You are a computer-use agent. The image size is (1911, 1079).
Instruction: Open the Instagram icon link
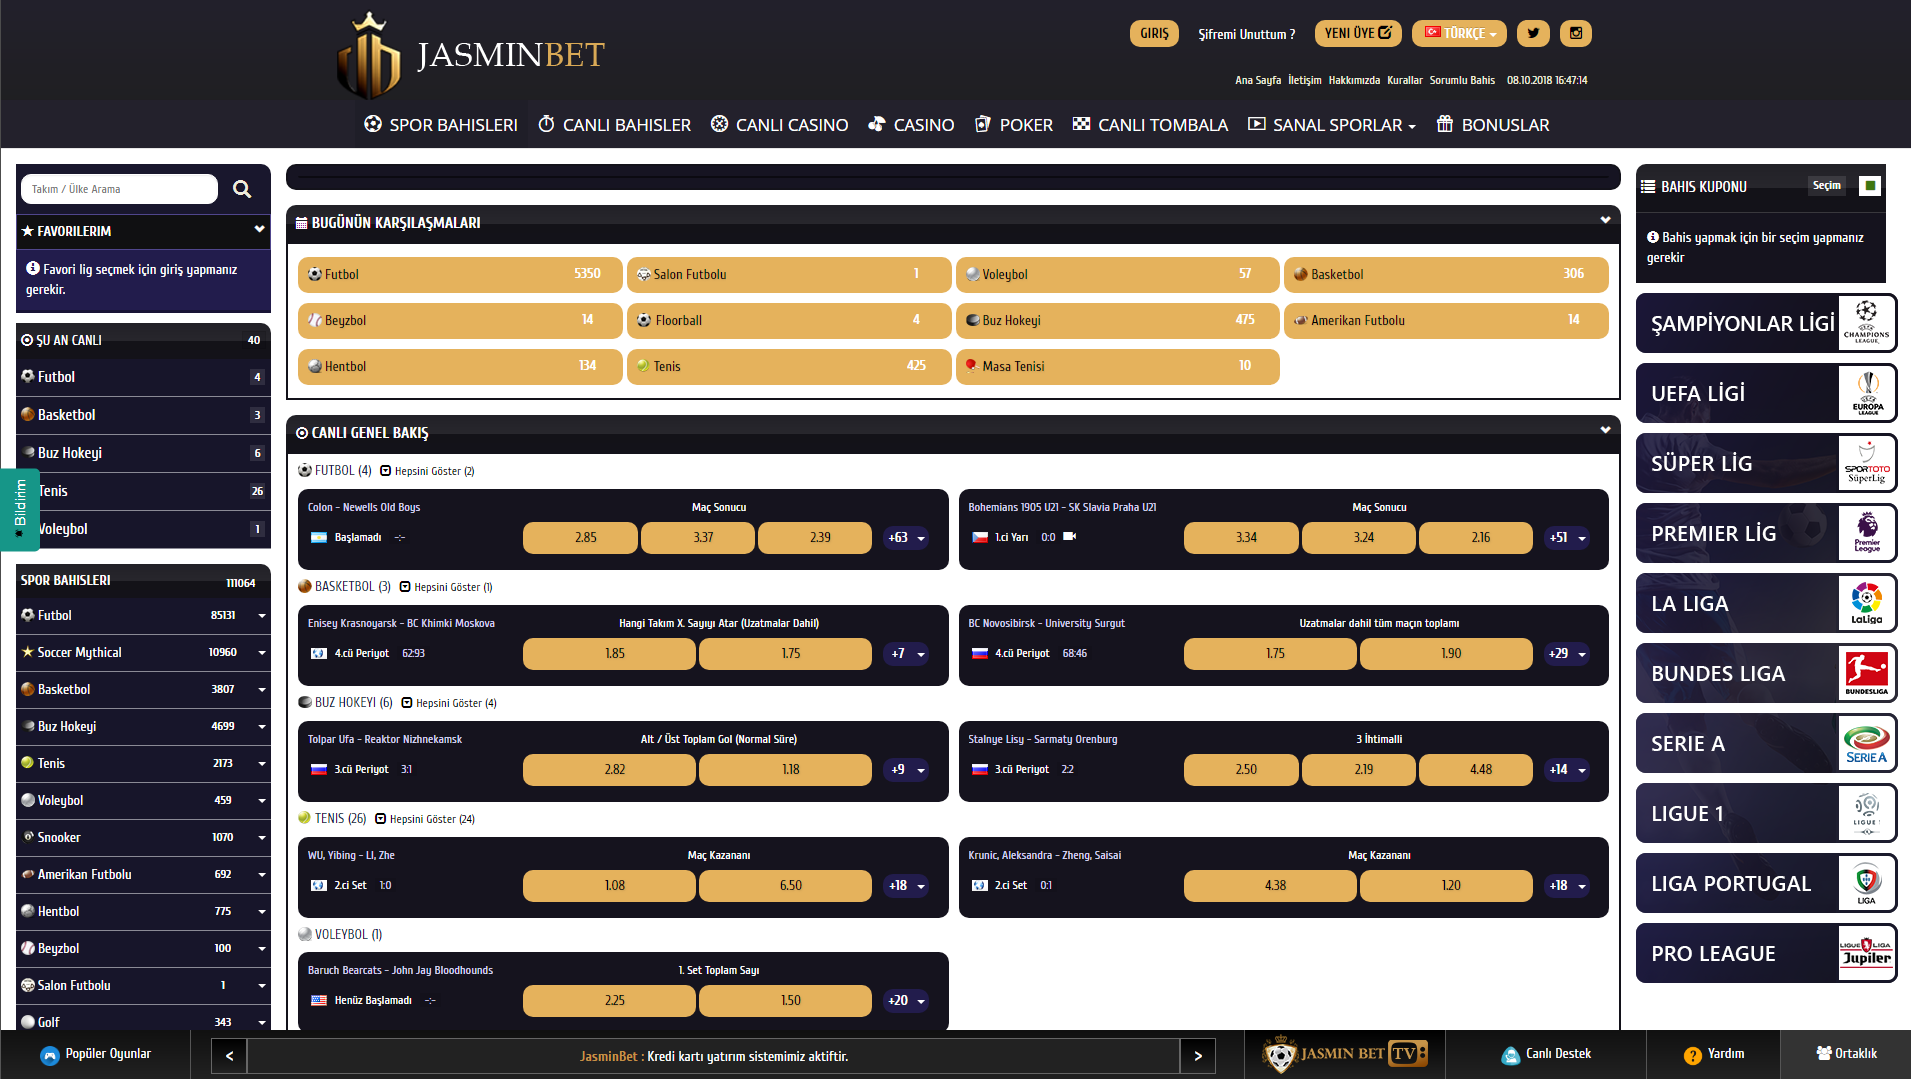[x=1575, y=33]
